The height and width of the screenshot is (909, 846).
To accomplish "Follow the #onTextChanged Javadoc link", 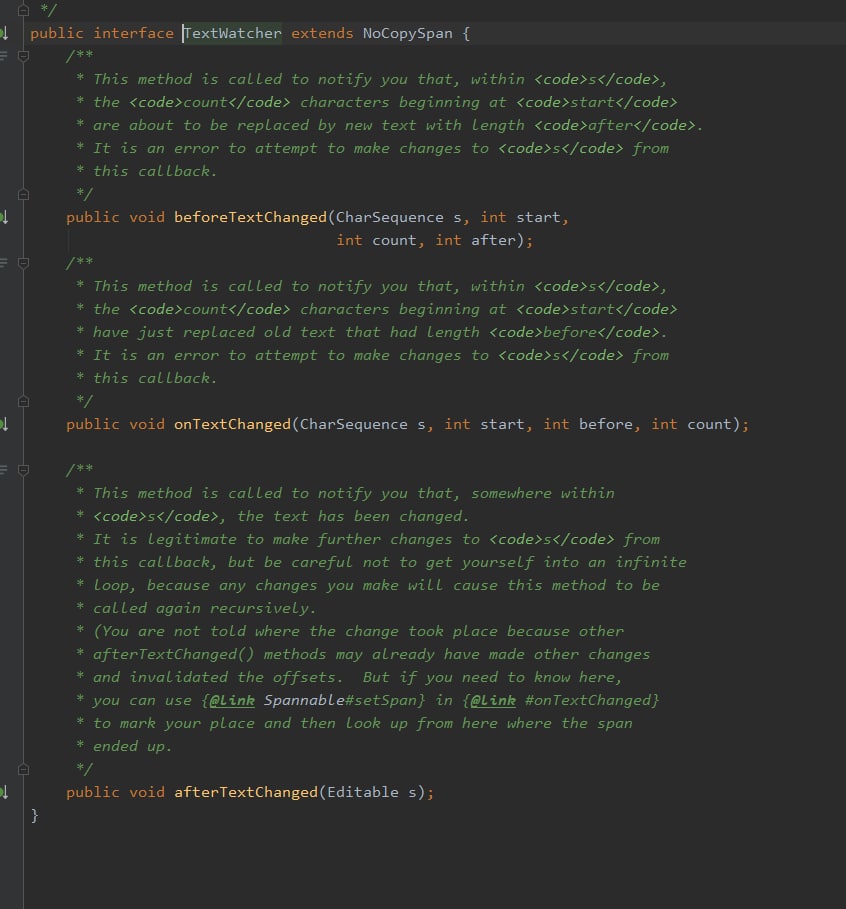I will click(x=587, y=700).
